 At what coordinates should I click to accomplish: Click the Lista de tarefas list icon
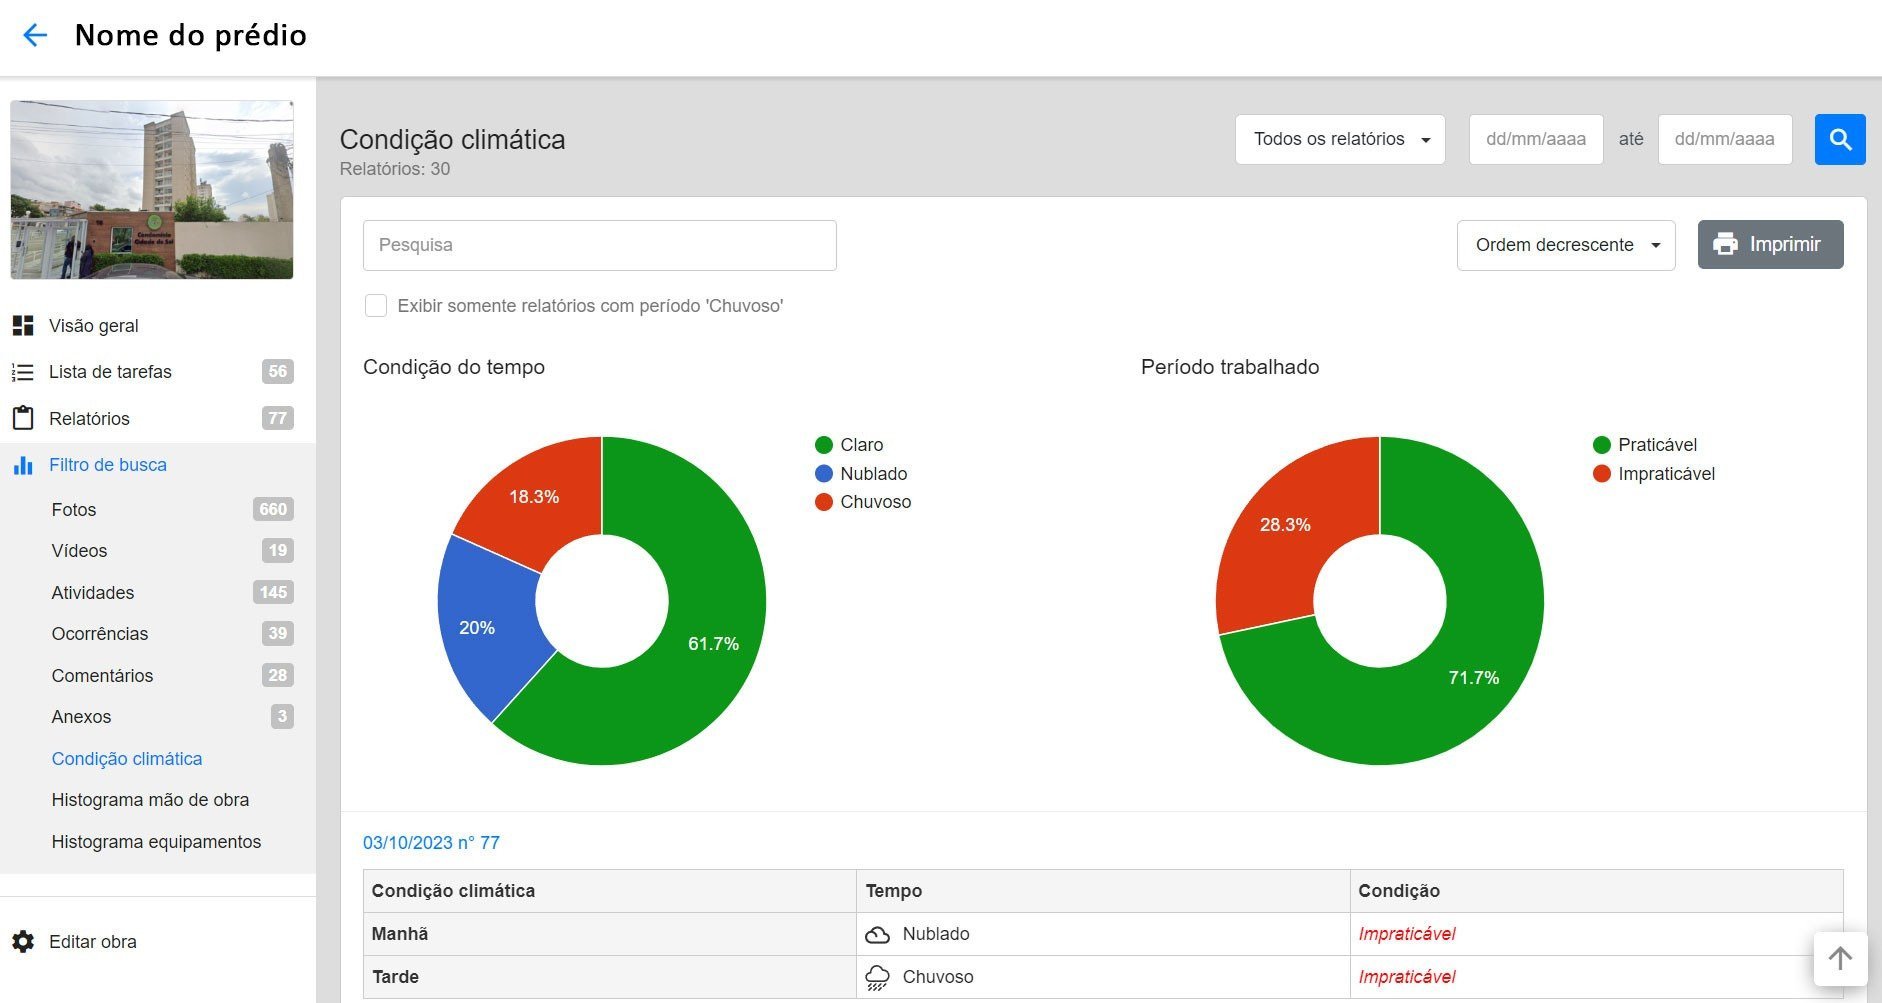[23, 372]
